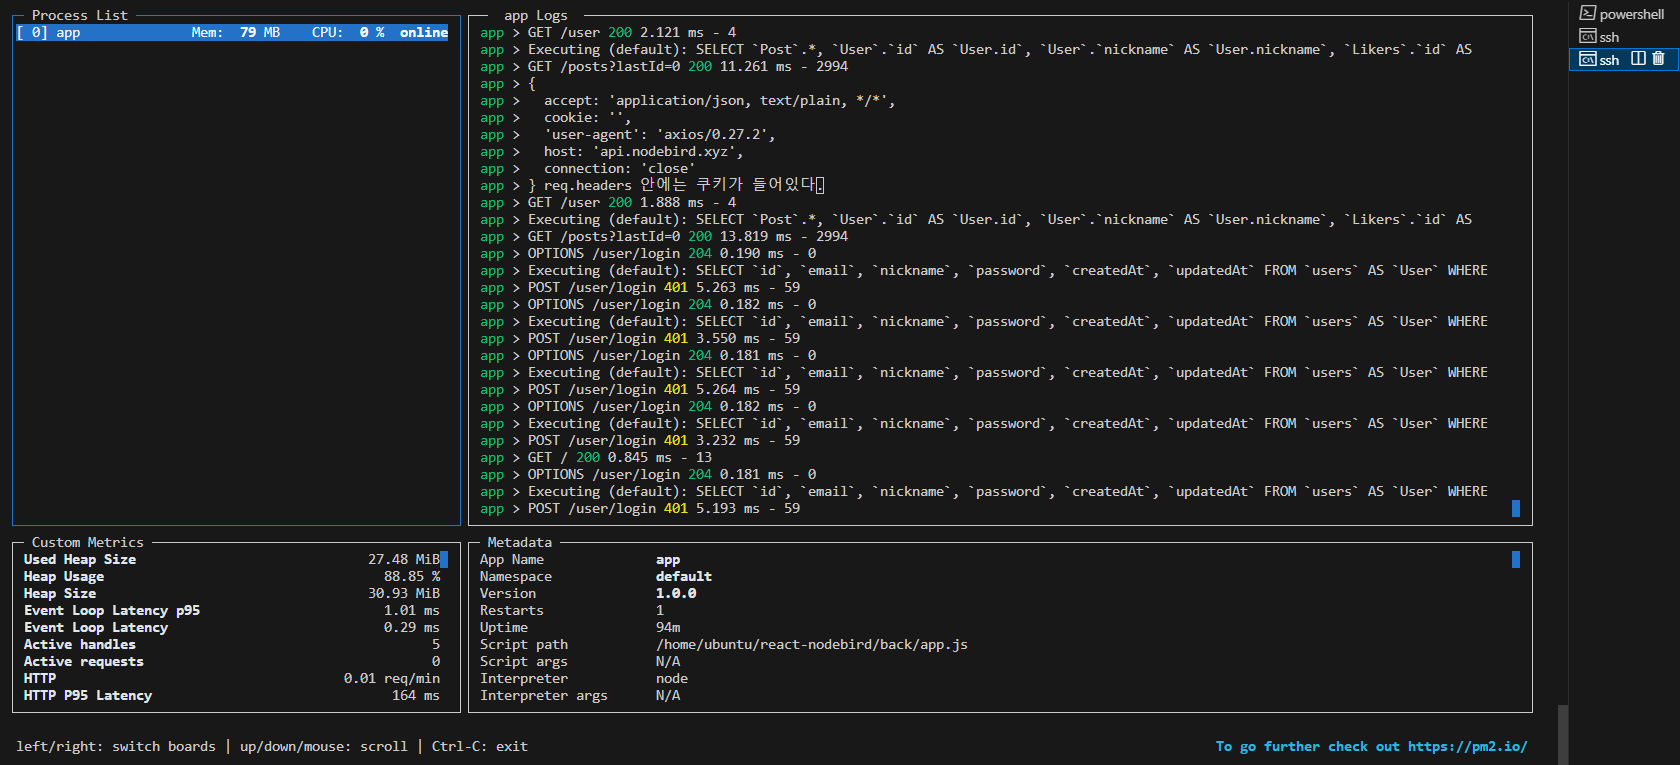The image size is (1680, 765).
Task: Click the Active handles metric label
Action: (x=80, y=645)
